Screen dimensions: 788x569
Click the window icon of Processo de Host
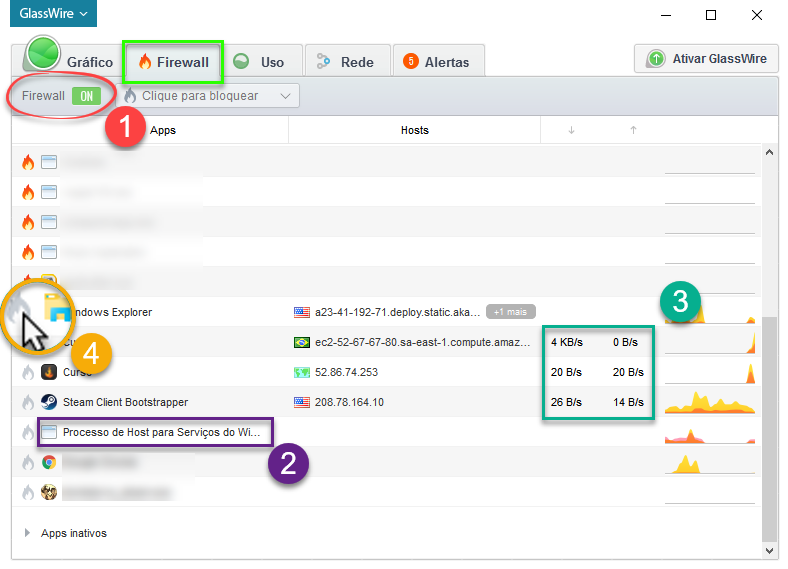point(49,432)
